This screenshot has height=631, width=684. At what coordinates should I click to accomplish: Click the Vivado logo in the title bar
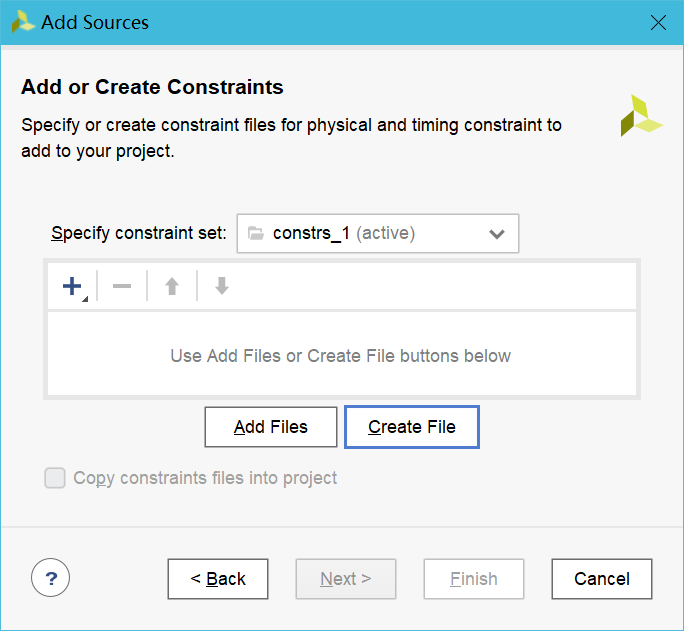click(22, 22)
